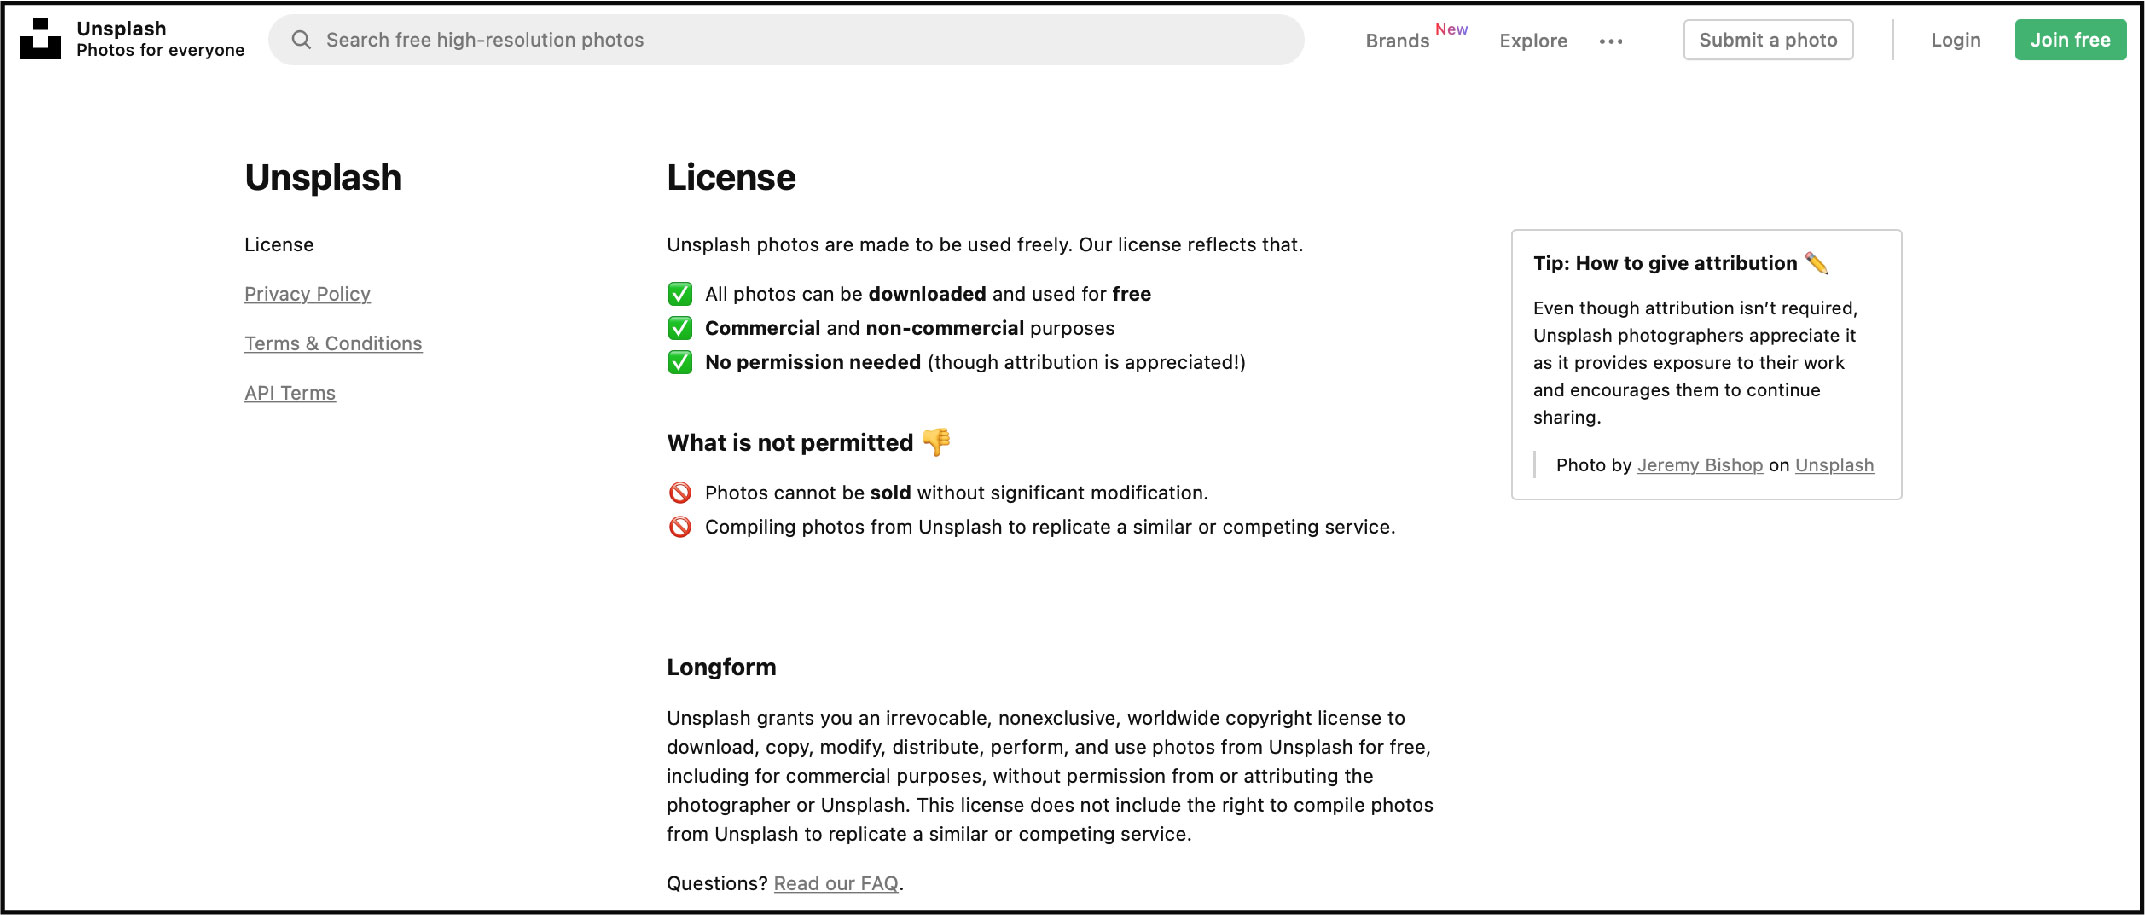Viewport: 2145px width, 915px height.
Task: Click prohibited icon beside 'Photos cannot be sold'
Action: click(x=680, y=492)
